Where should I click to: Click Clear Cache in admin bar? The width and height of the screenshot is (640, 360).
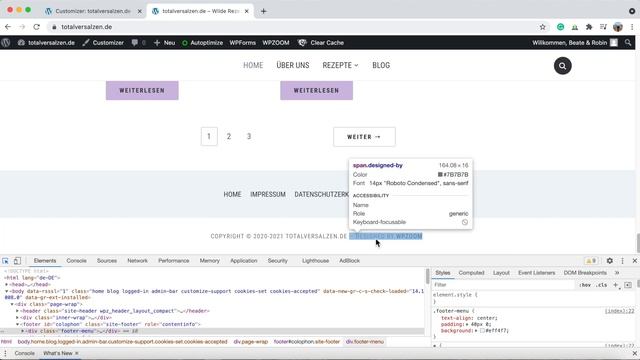coord(321,42)
